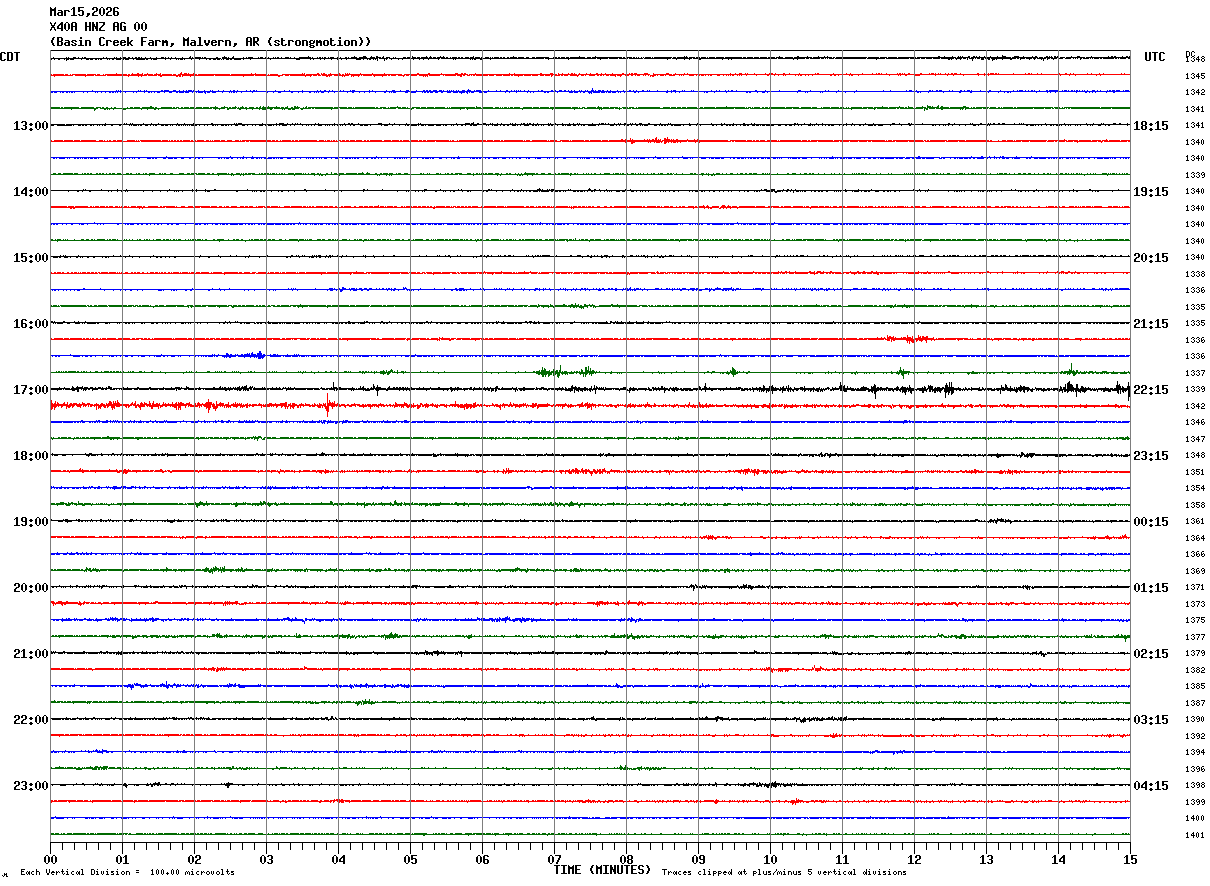
Task: Click minute tick label 07 on time axis
Action: pyautogui.click(x=554, y=859)
